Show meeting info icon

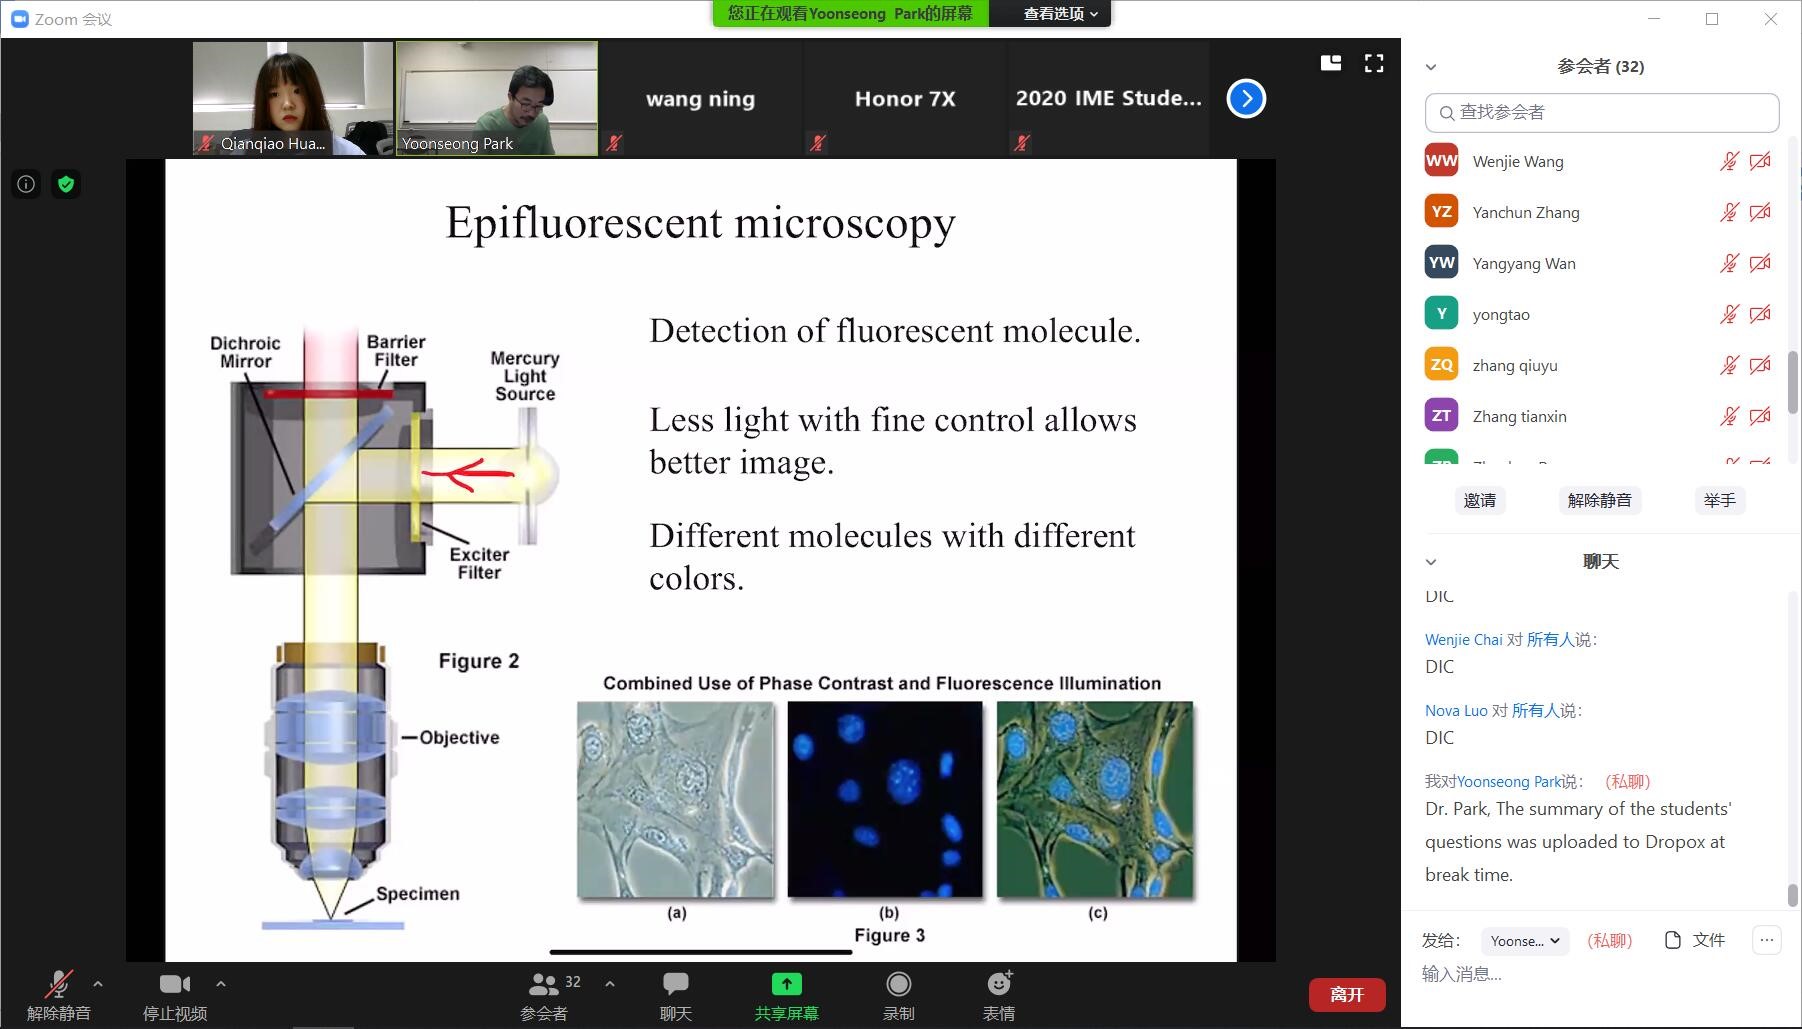click(x=26, y=184)
